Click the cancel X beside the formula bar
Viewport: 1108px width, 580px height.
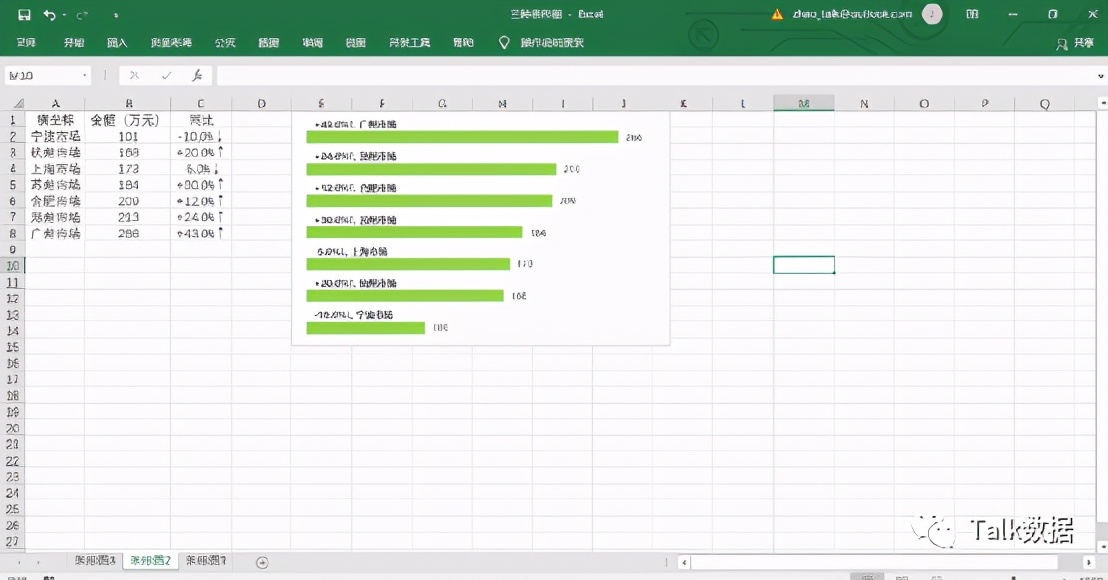[134, 76]
